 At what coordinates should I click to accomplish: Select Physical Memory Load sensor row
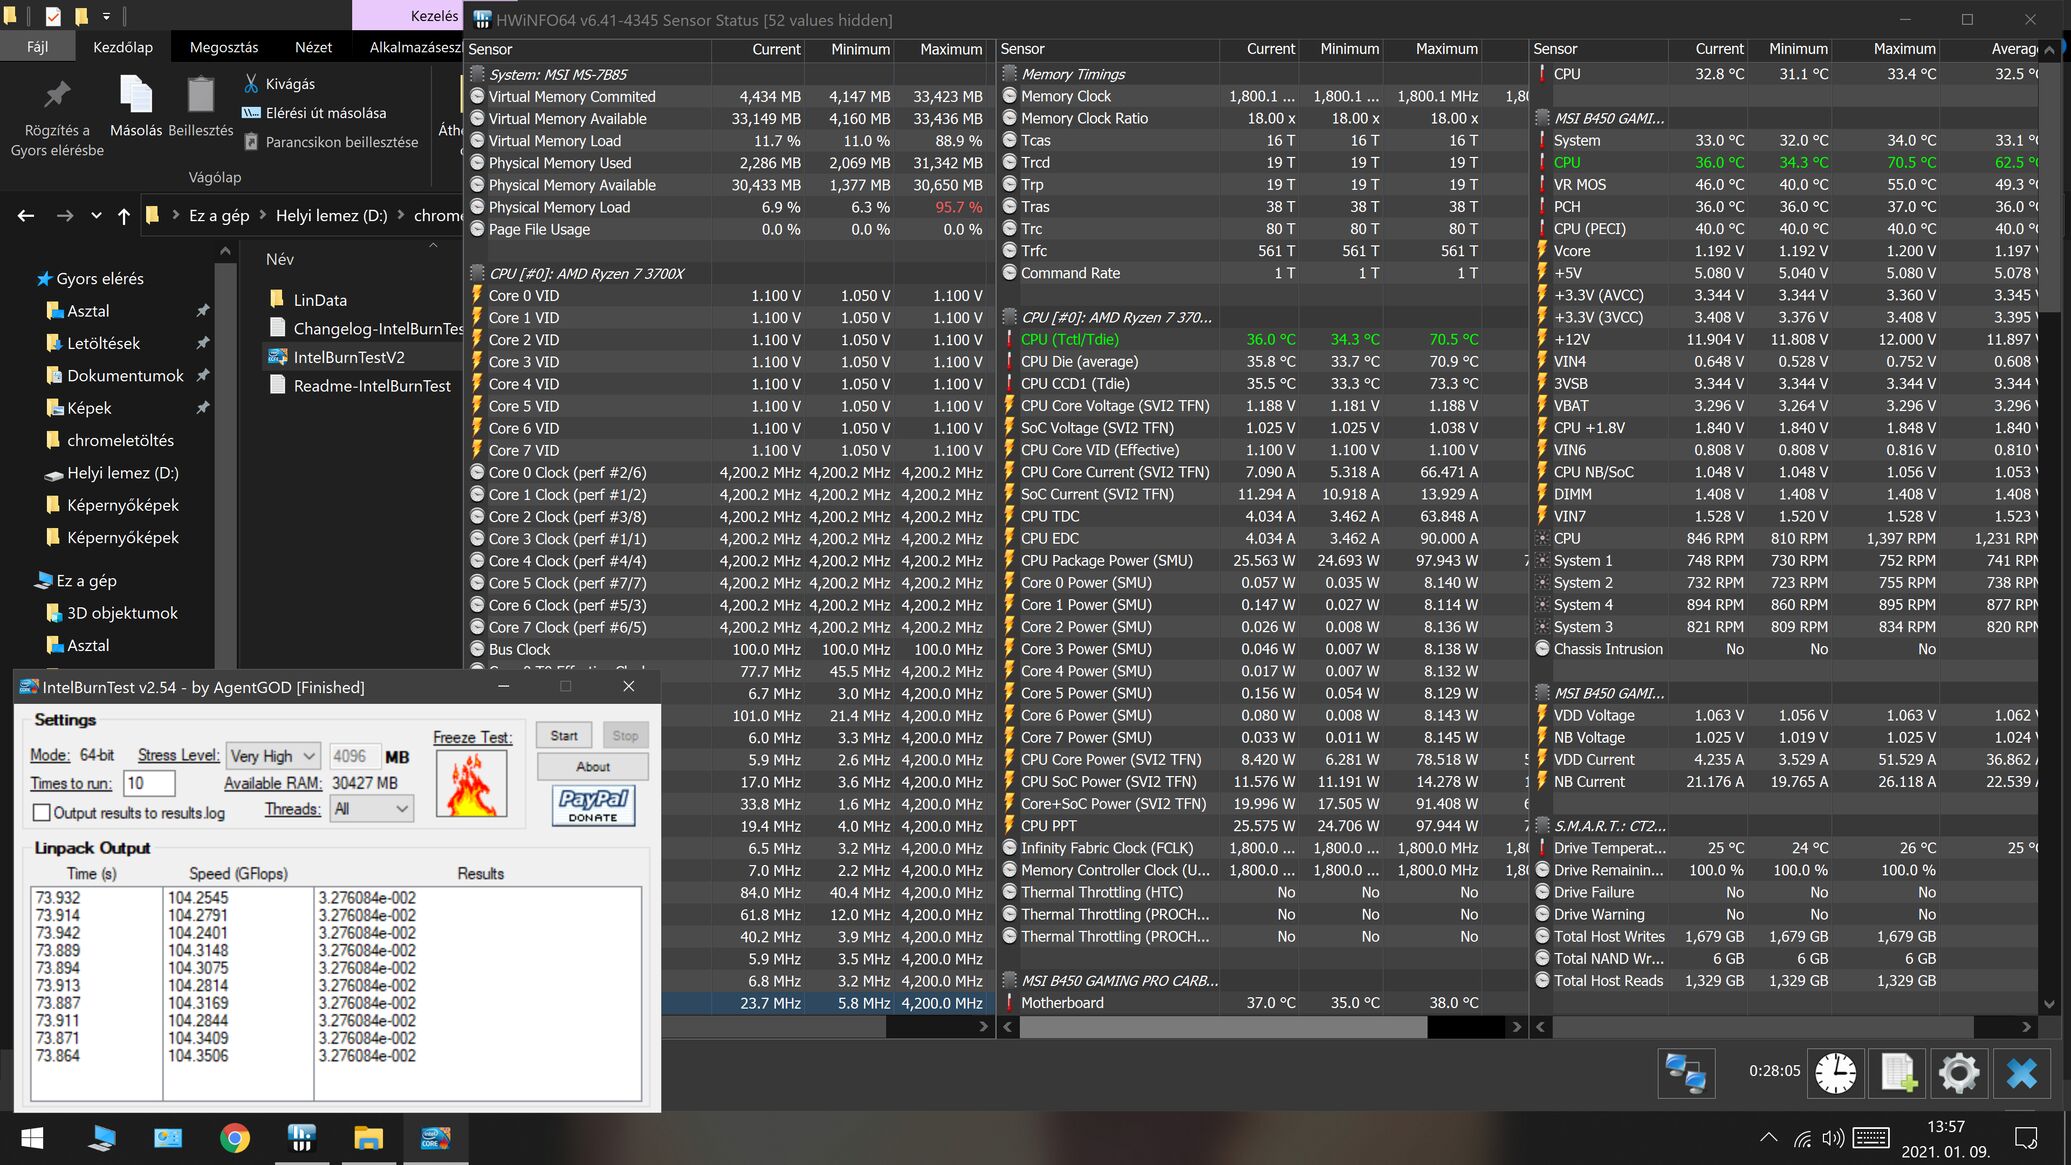[x=727, y=207]
